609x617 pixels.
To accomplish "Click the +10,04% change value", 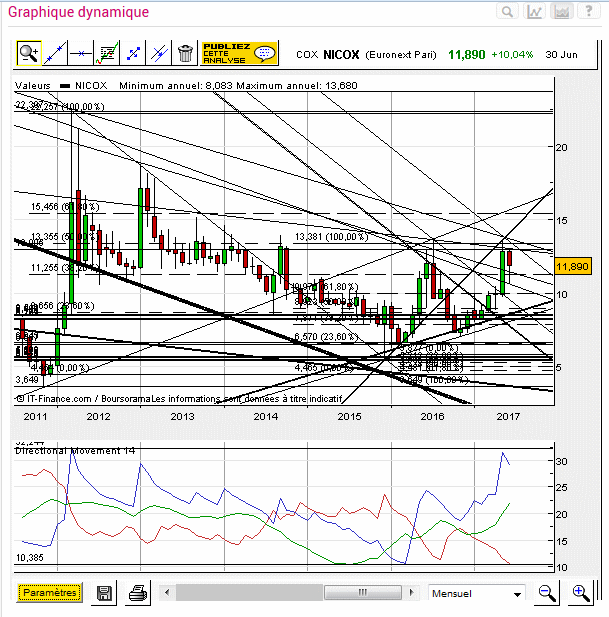I will (x=512, y=55).
